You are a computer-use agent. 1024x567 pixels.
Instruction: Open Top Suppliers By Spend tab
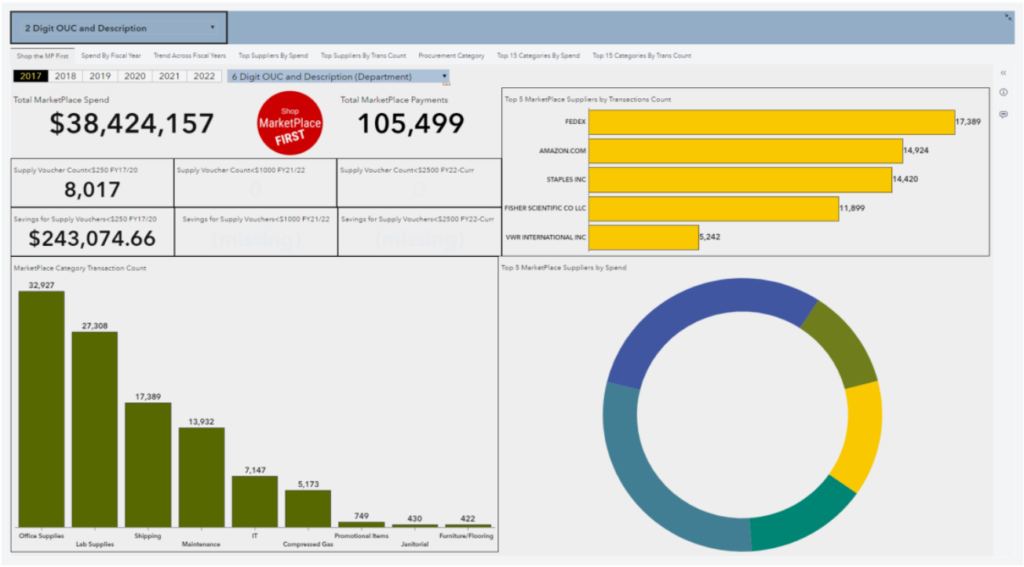[273, 56]
